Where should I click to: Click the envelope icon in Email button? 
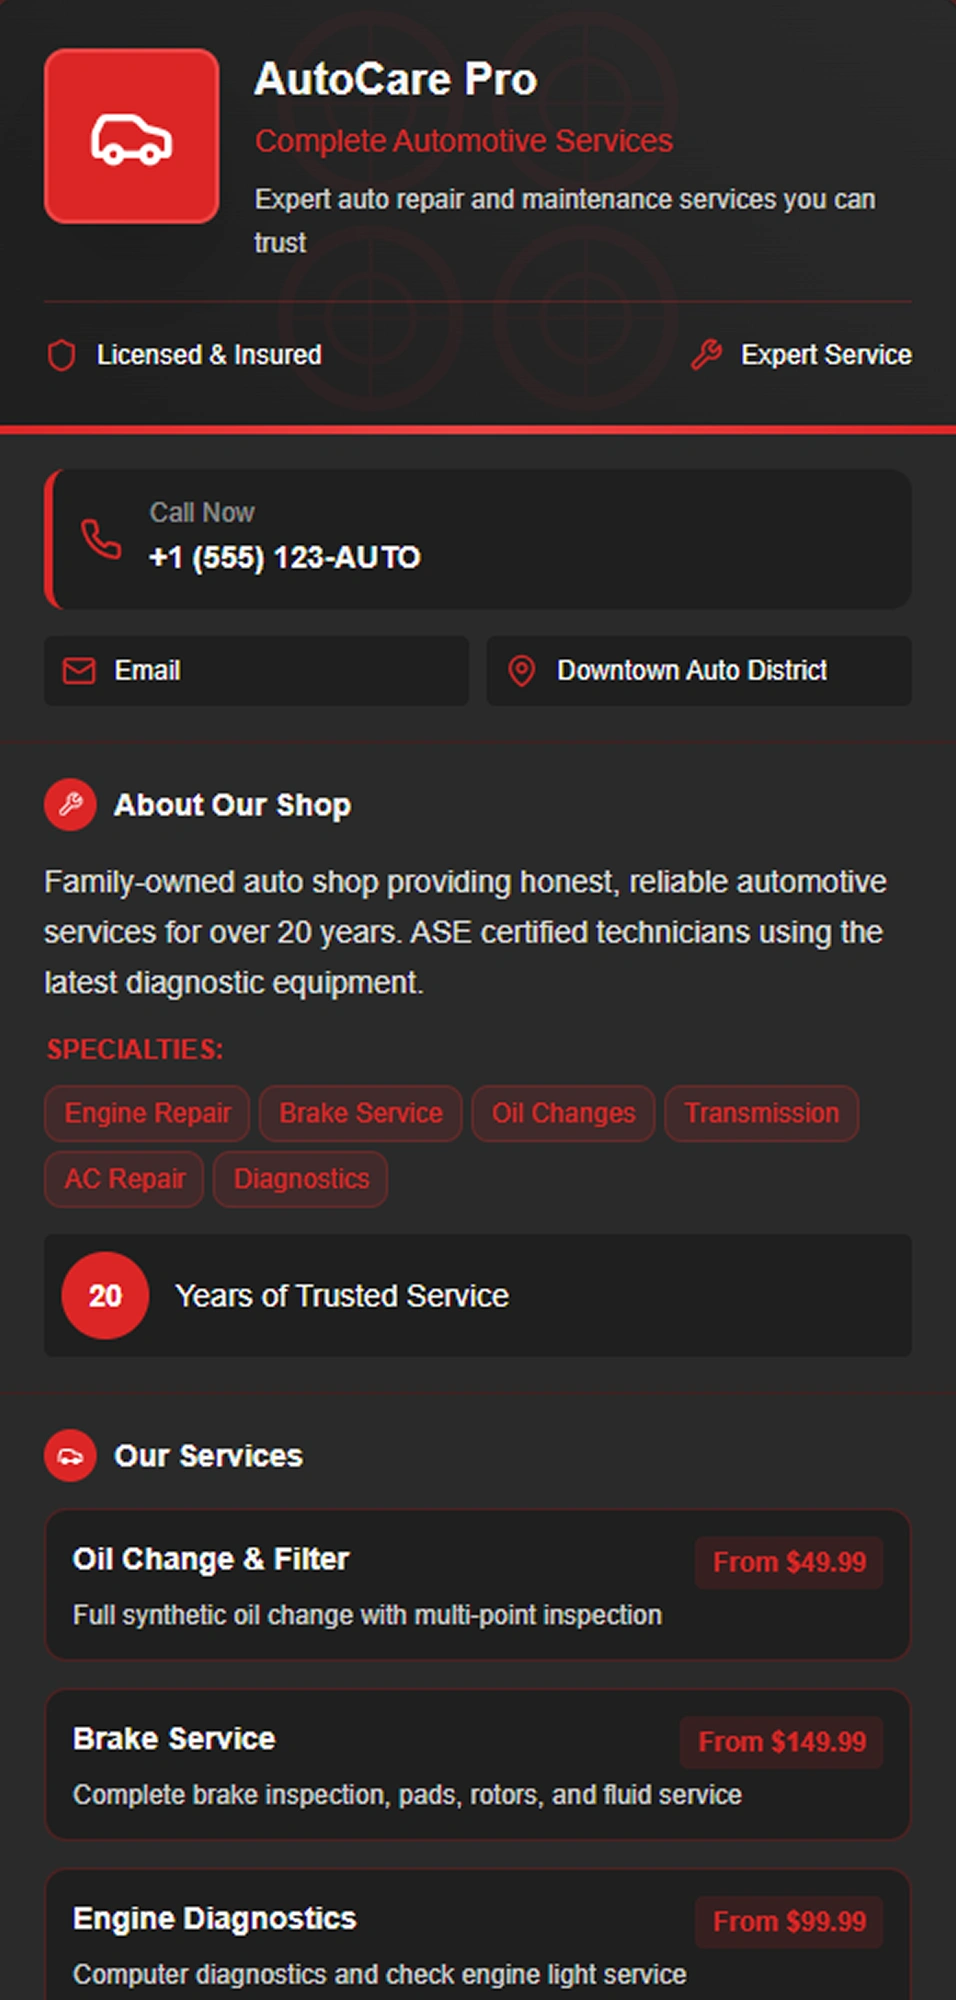point(79,671)
